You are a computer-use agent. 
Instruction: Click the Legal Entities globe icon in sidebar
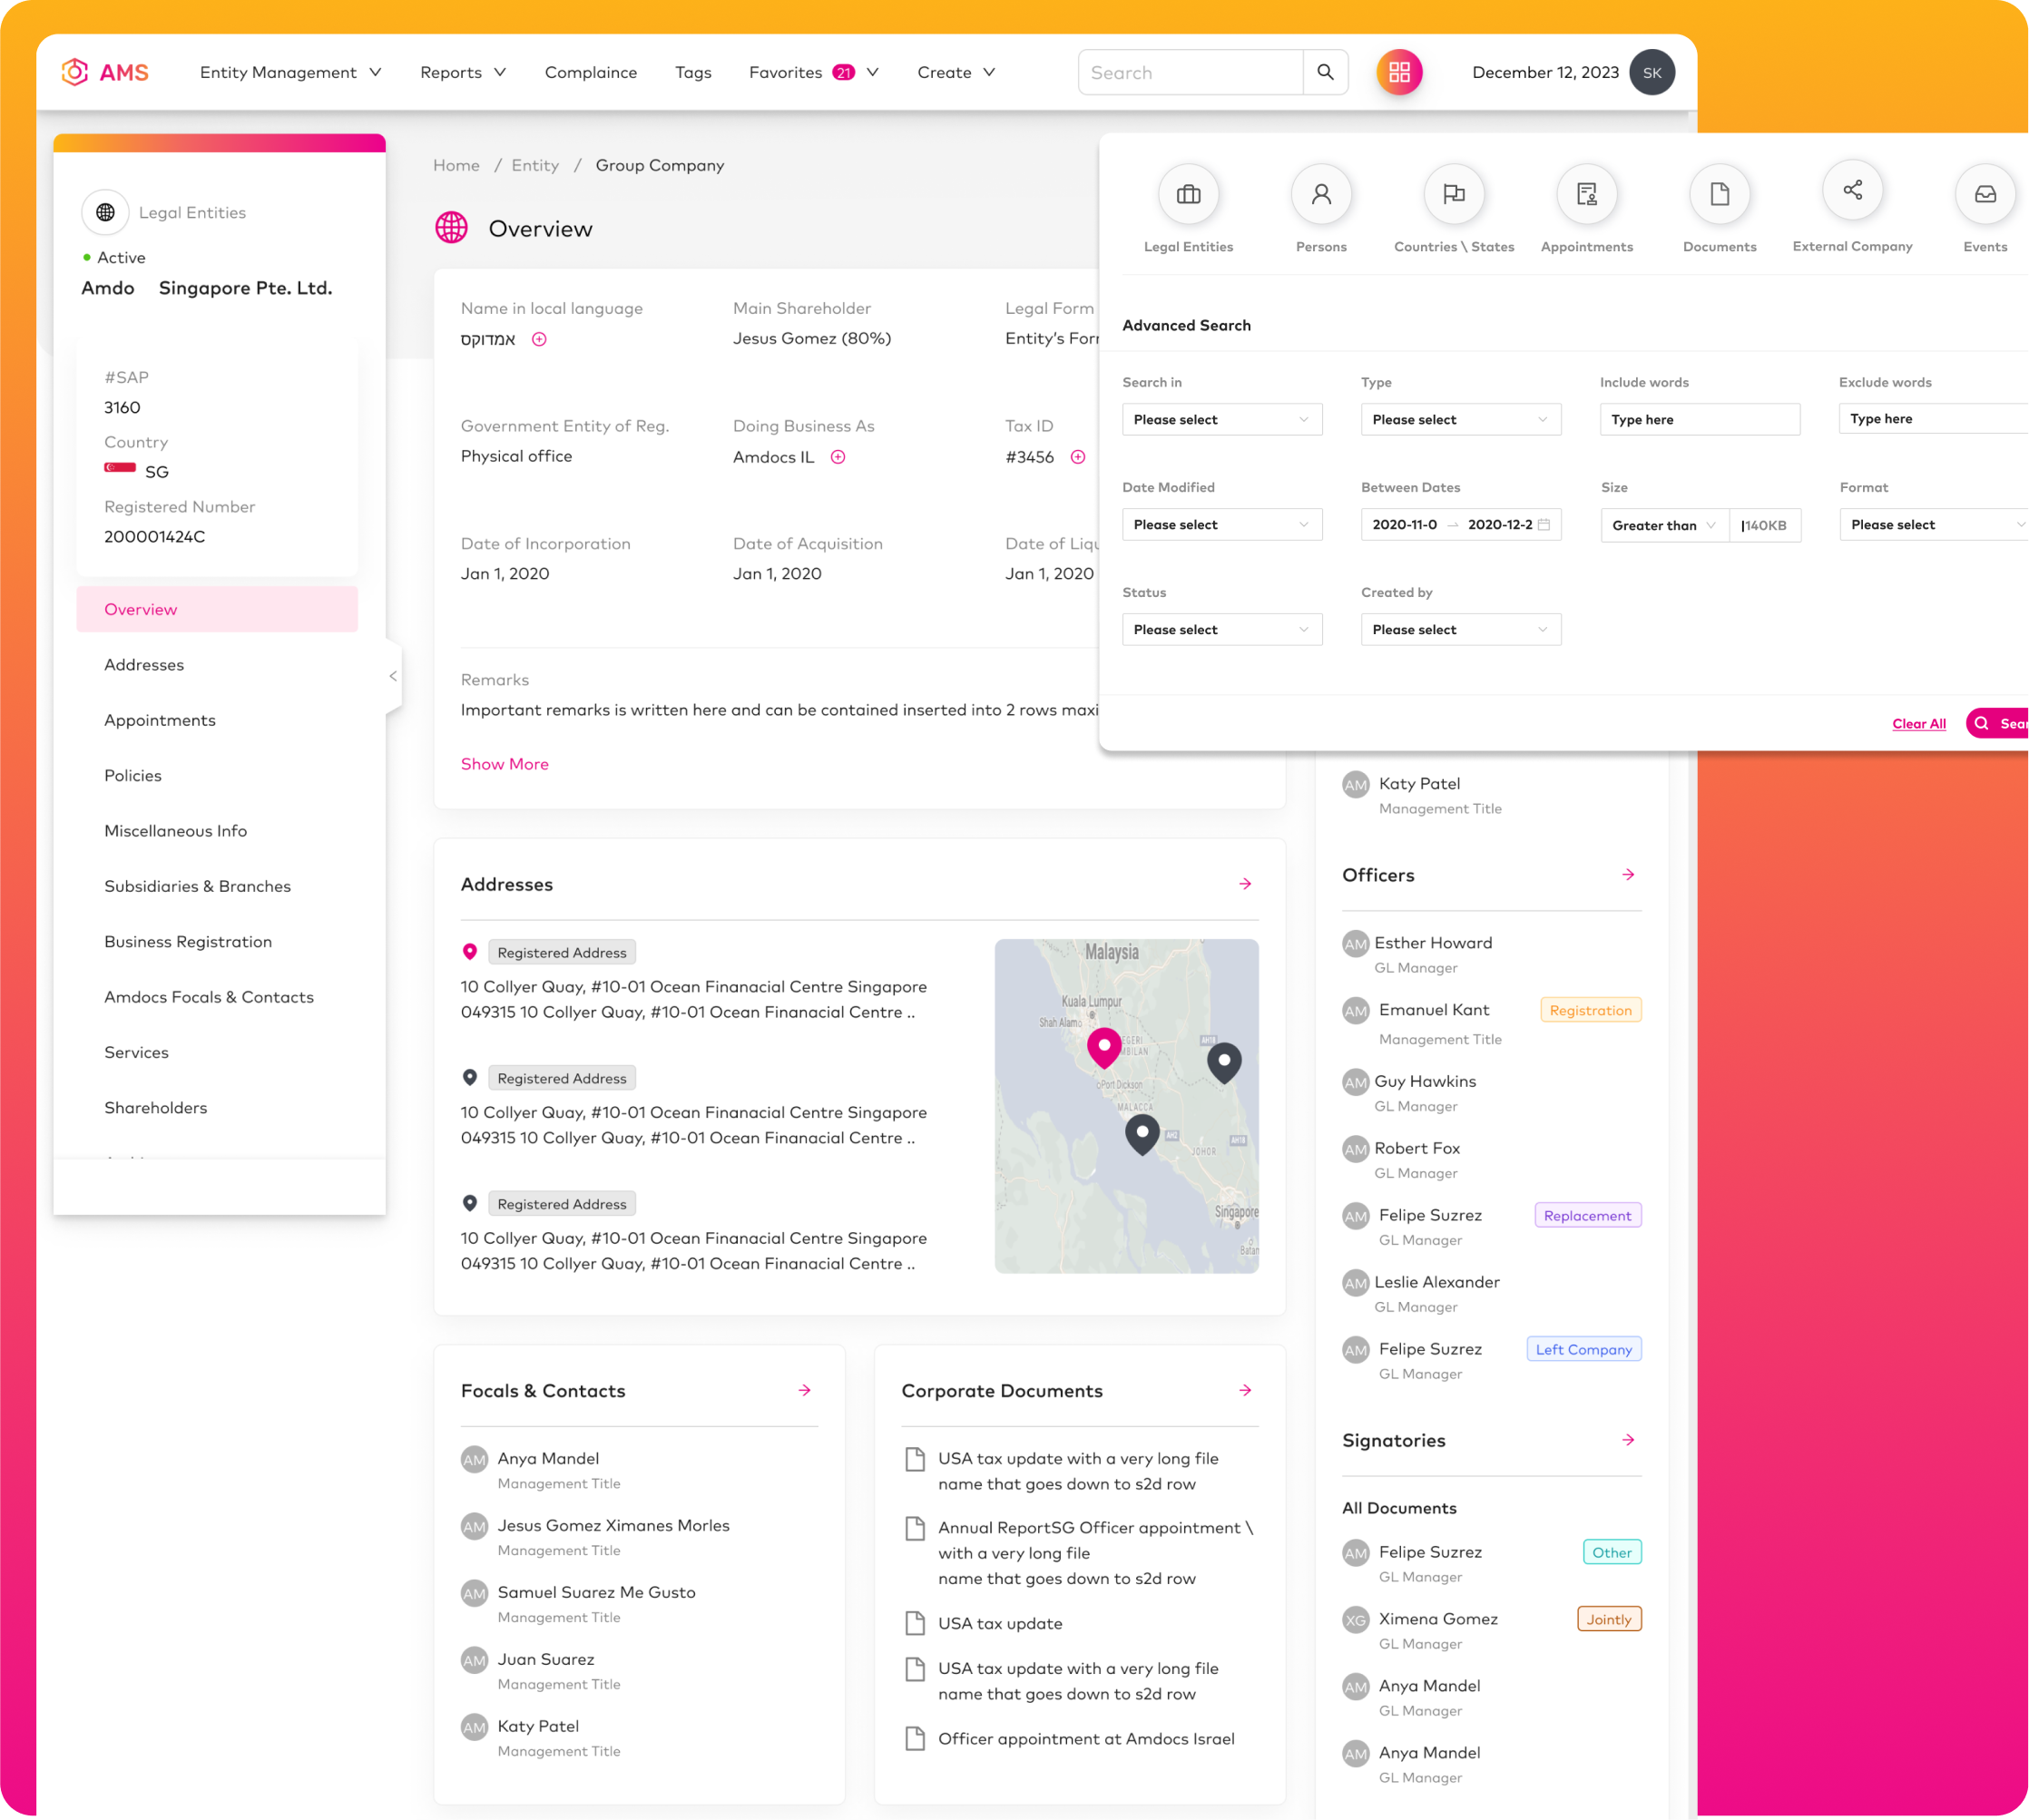(105, 212)
